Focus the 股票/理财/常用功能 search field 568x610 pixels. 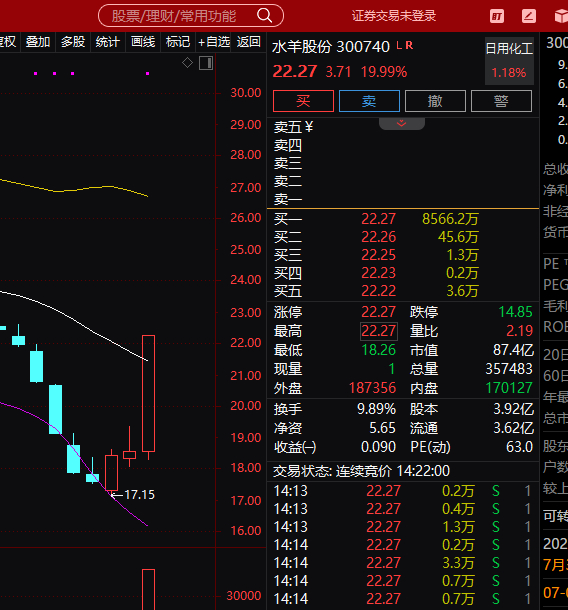click(x=191, y=16)
